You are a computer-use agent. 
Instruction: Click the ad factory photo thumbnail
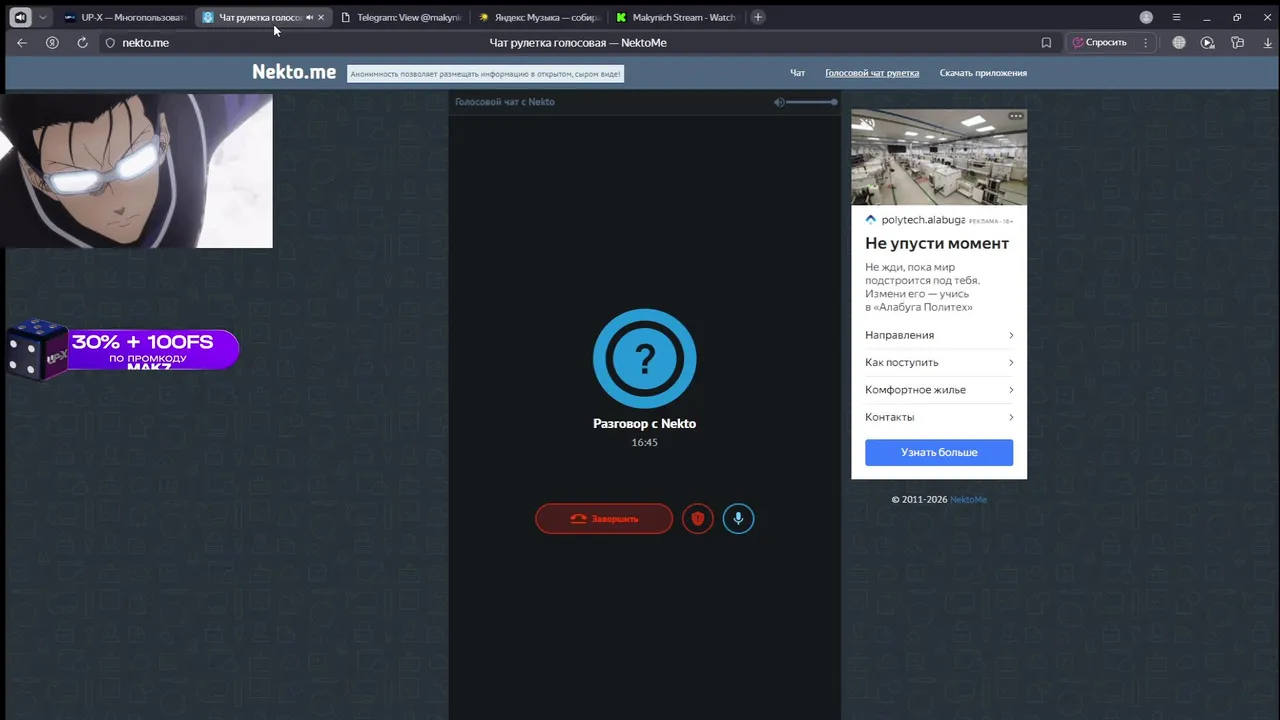(x=939, y=157)
